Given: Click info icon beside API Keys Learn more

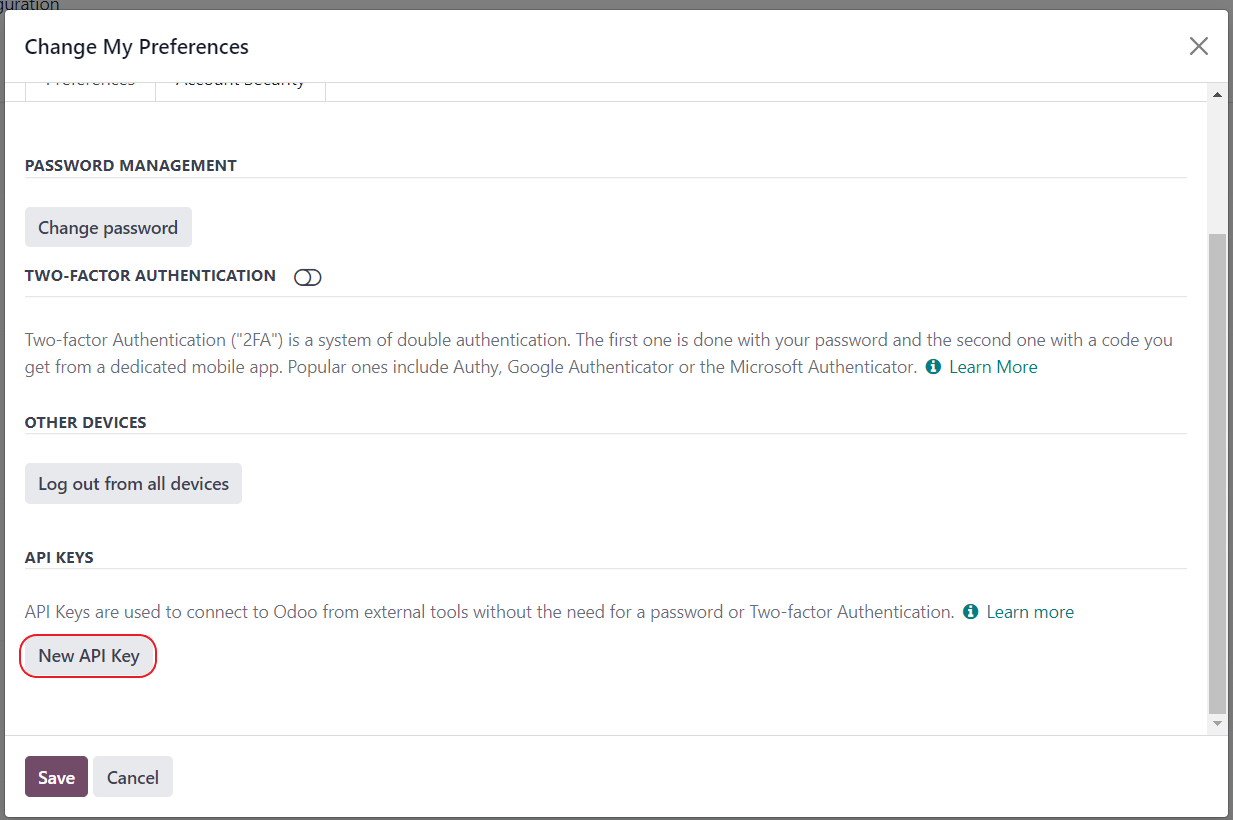Looking at the screenshot, I should [x=970, y=612].
